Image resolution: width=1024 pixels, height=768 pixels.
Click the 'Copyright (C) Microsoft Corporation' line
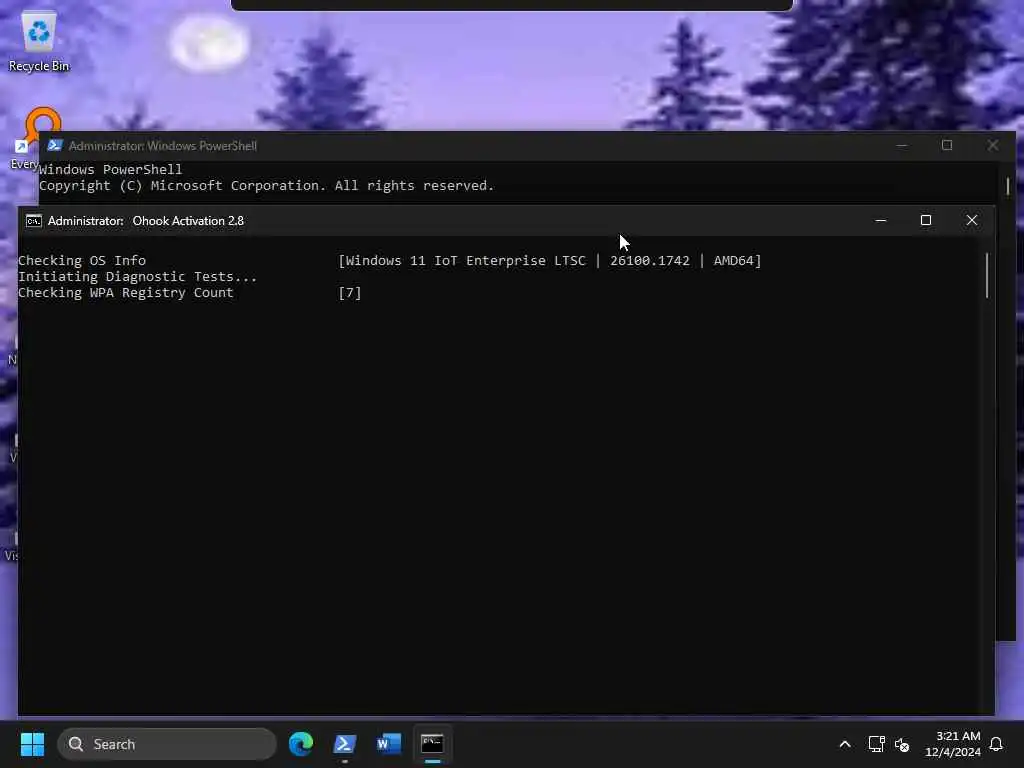(x=266, y=185)
